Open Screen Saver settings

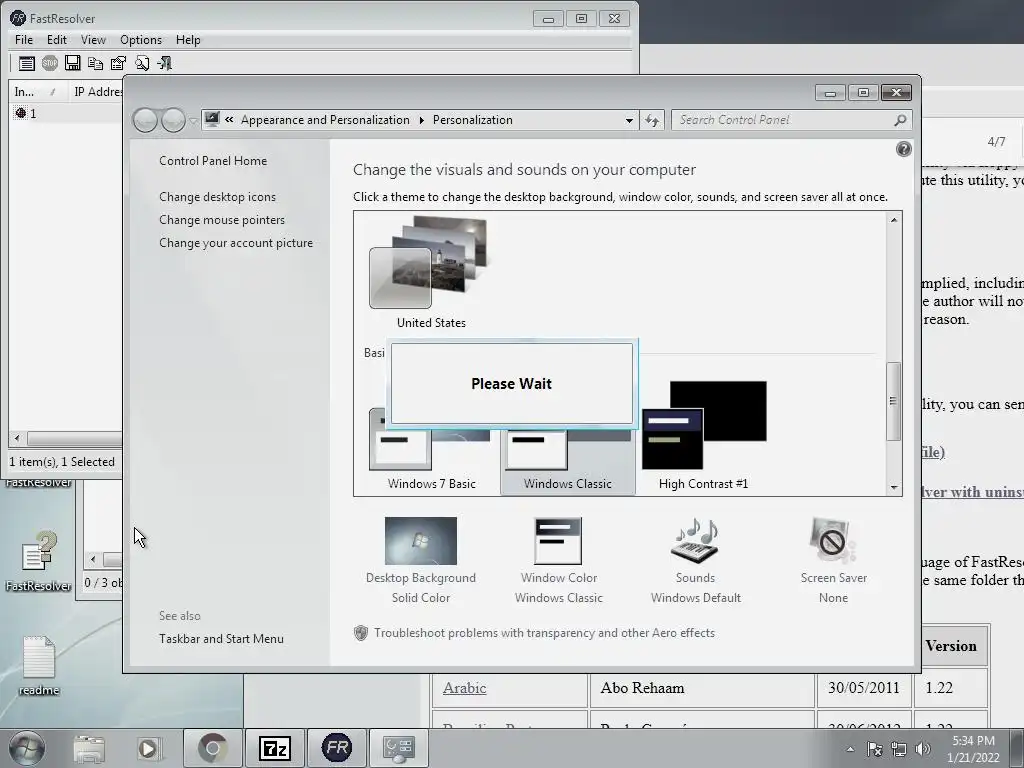click(x=833, y=562)
